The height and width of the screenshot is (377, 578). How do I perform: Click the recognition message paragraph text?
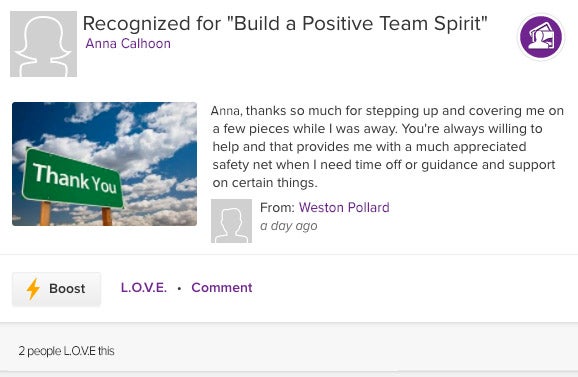[387, 147]
